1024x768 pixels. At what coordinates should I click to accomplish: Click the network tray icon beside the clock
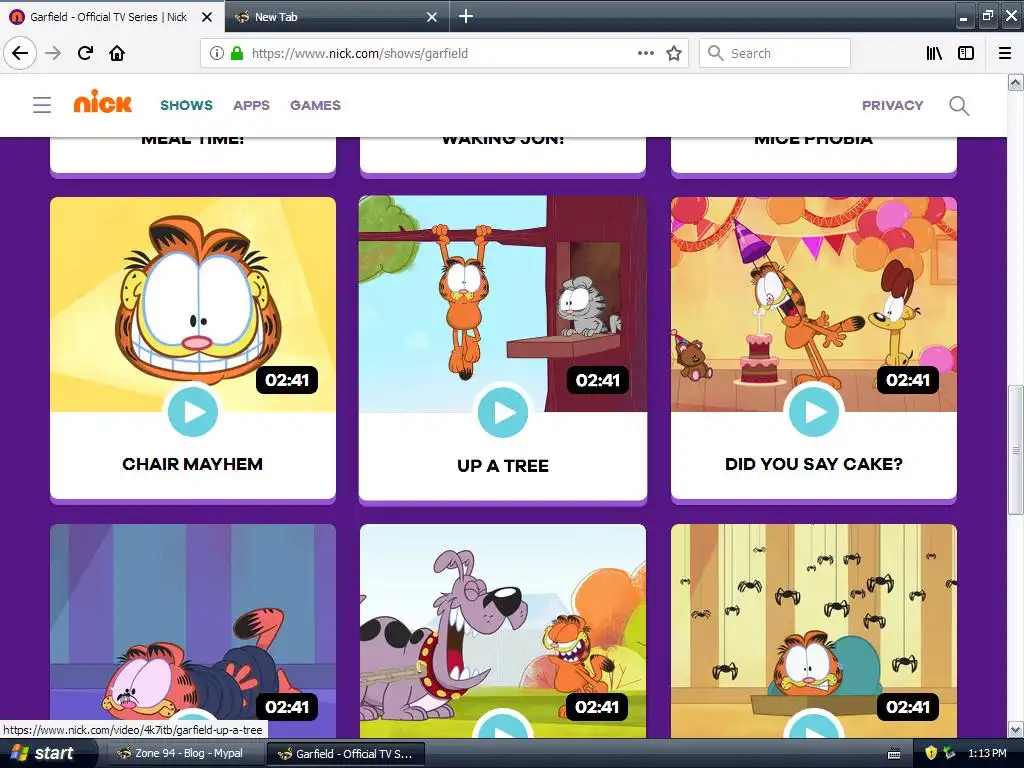click(x=949, y=754)
